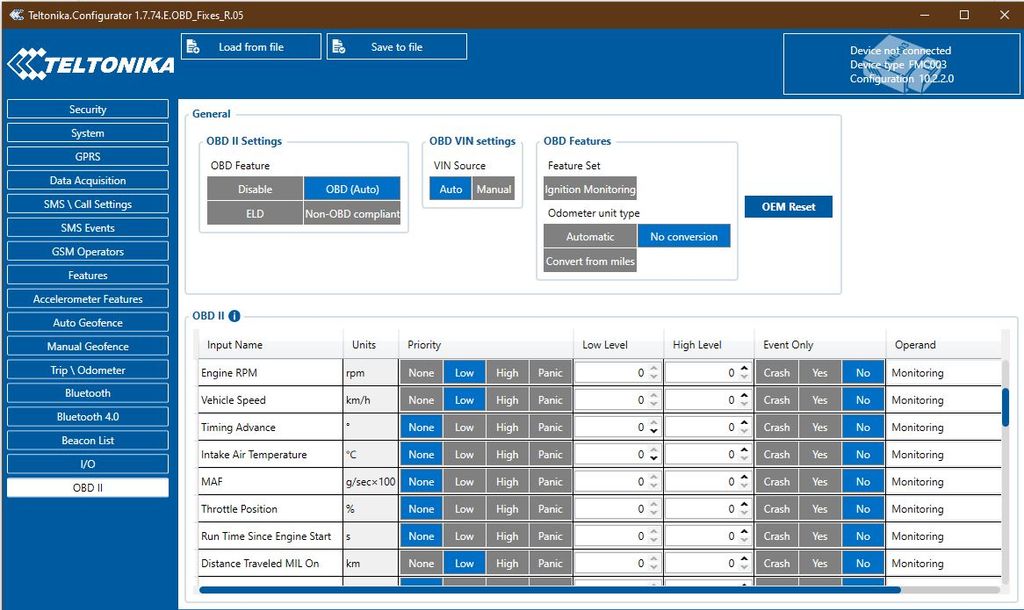This screenshot has width=1024, height=610.
Task: Click the Save to file icon
Action: tap(339, 47)
